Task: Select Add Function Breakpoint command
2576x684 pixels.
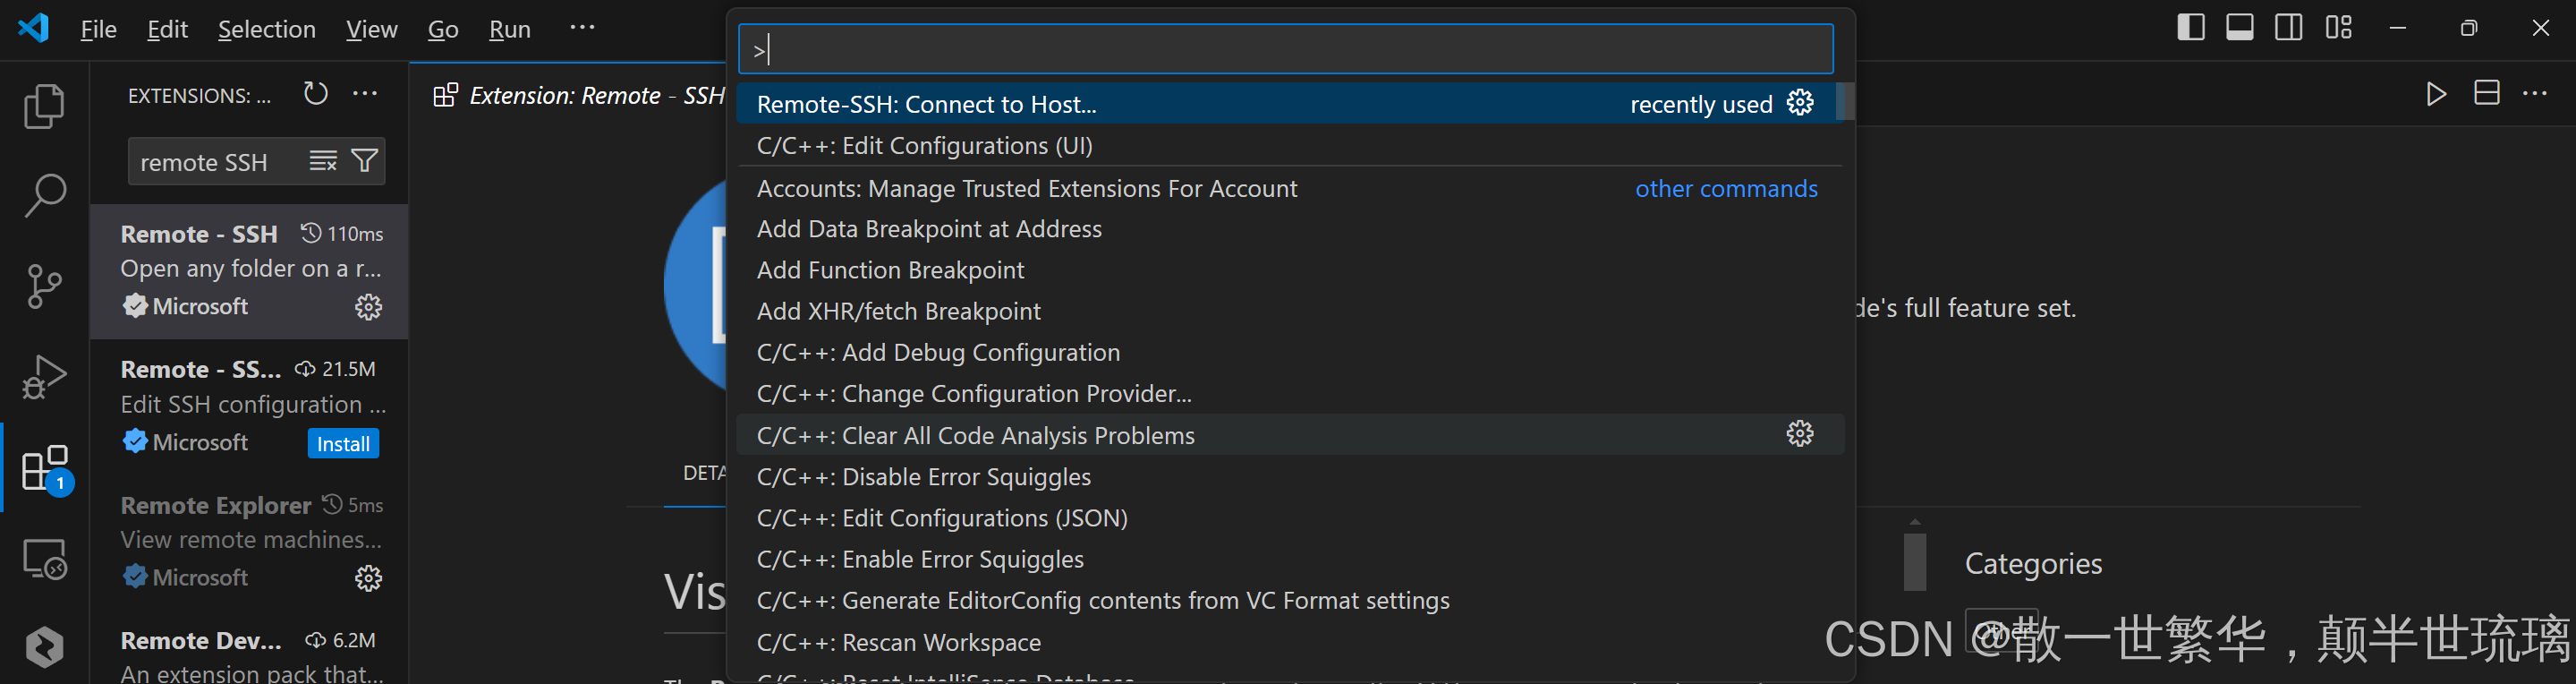Action: click(x=1289, y=270)
